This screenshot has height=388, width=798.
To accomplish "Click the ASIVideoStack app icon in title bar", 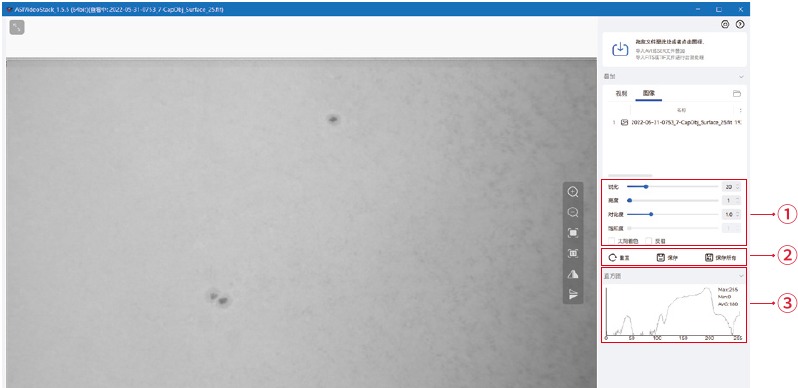I will [10, 10].
